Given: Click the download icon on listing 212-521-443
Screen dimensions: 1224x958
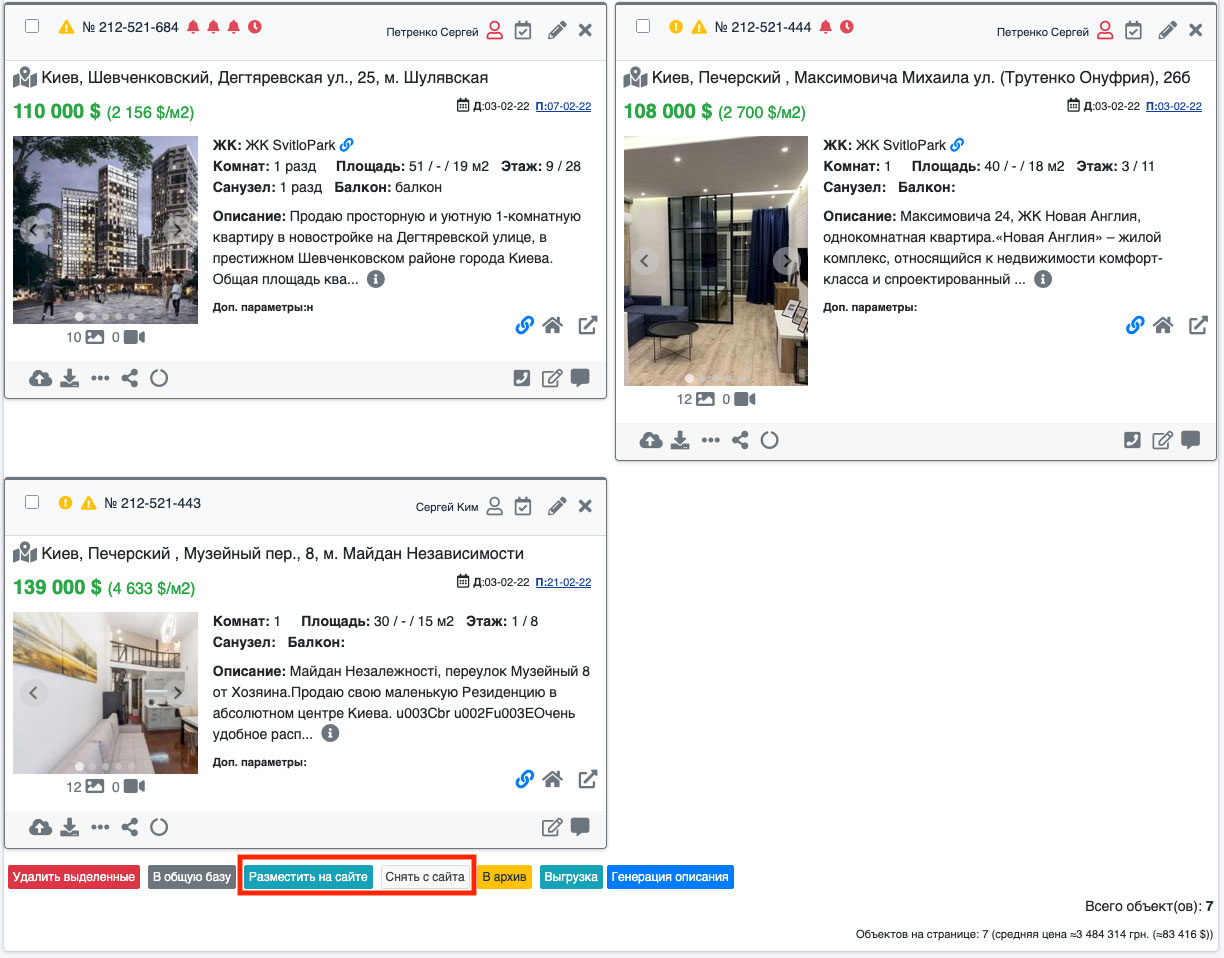Looking at the screenshot, I should [69, 827].
